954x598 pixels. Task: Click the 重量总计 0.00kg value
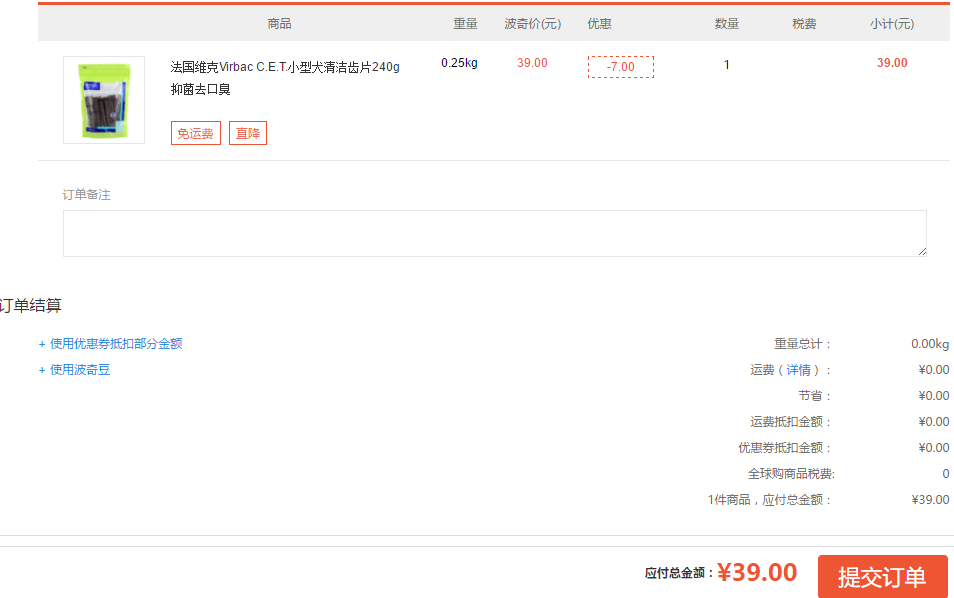(929, 344)
